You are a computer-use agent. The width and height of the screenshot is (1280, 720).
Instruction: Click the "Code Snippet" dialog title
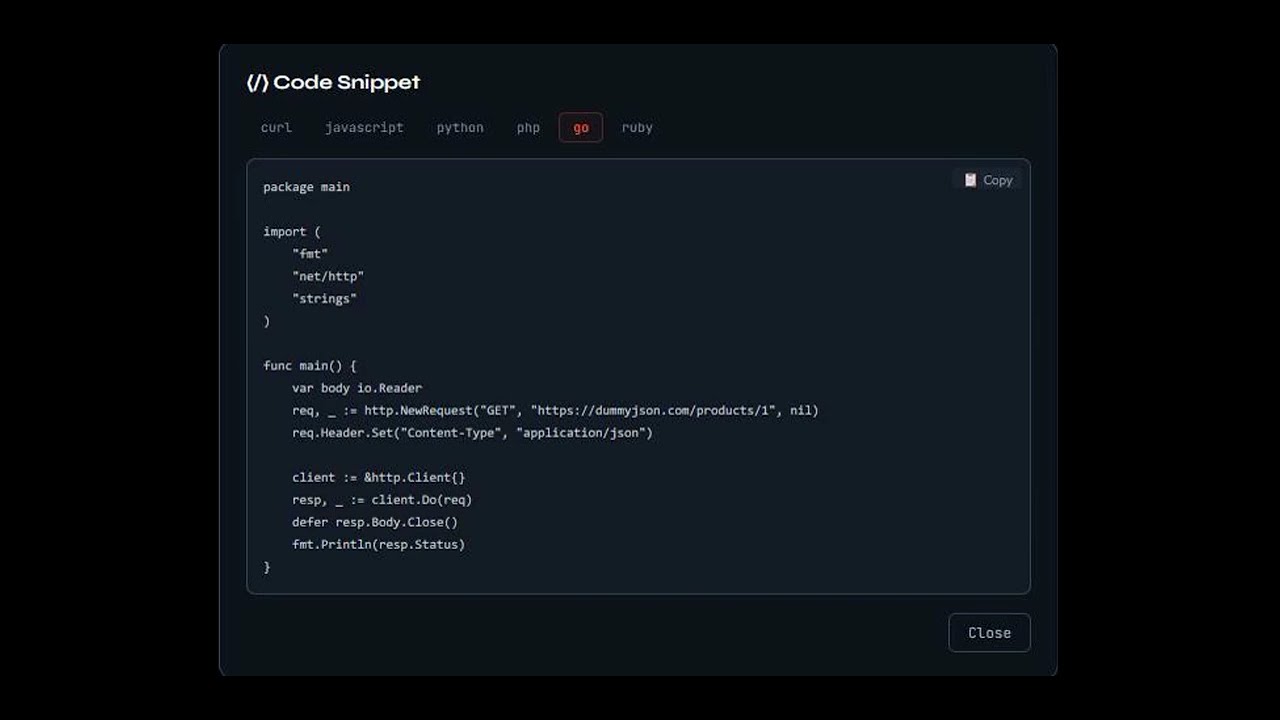[347, 82]
